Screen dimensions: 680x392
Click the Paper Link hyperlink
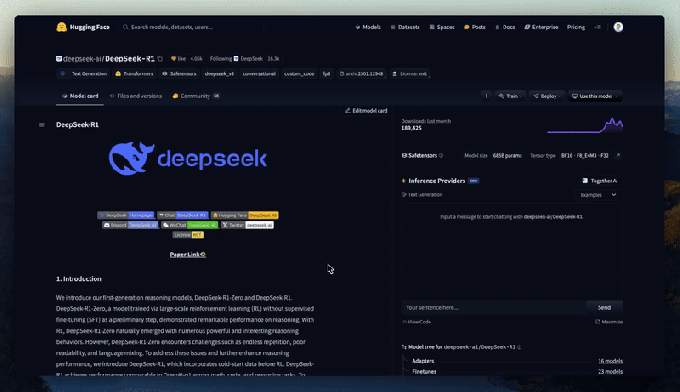click(187, 255)
